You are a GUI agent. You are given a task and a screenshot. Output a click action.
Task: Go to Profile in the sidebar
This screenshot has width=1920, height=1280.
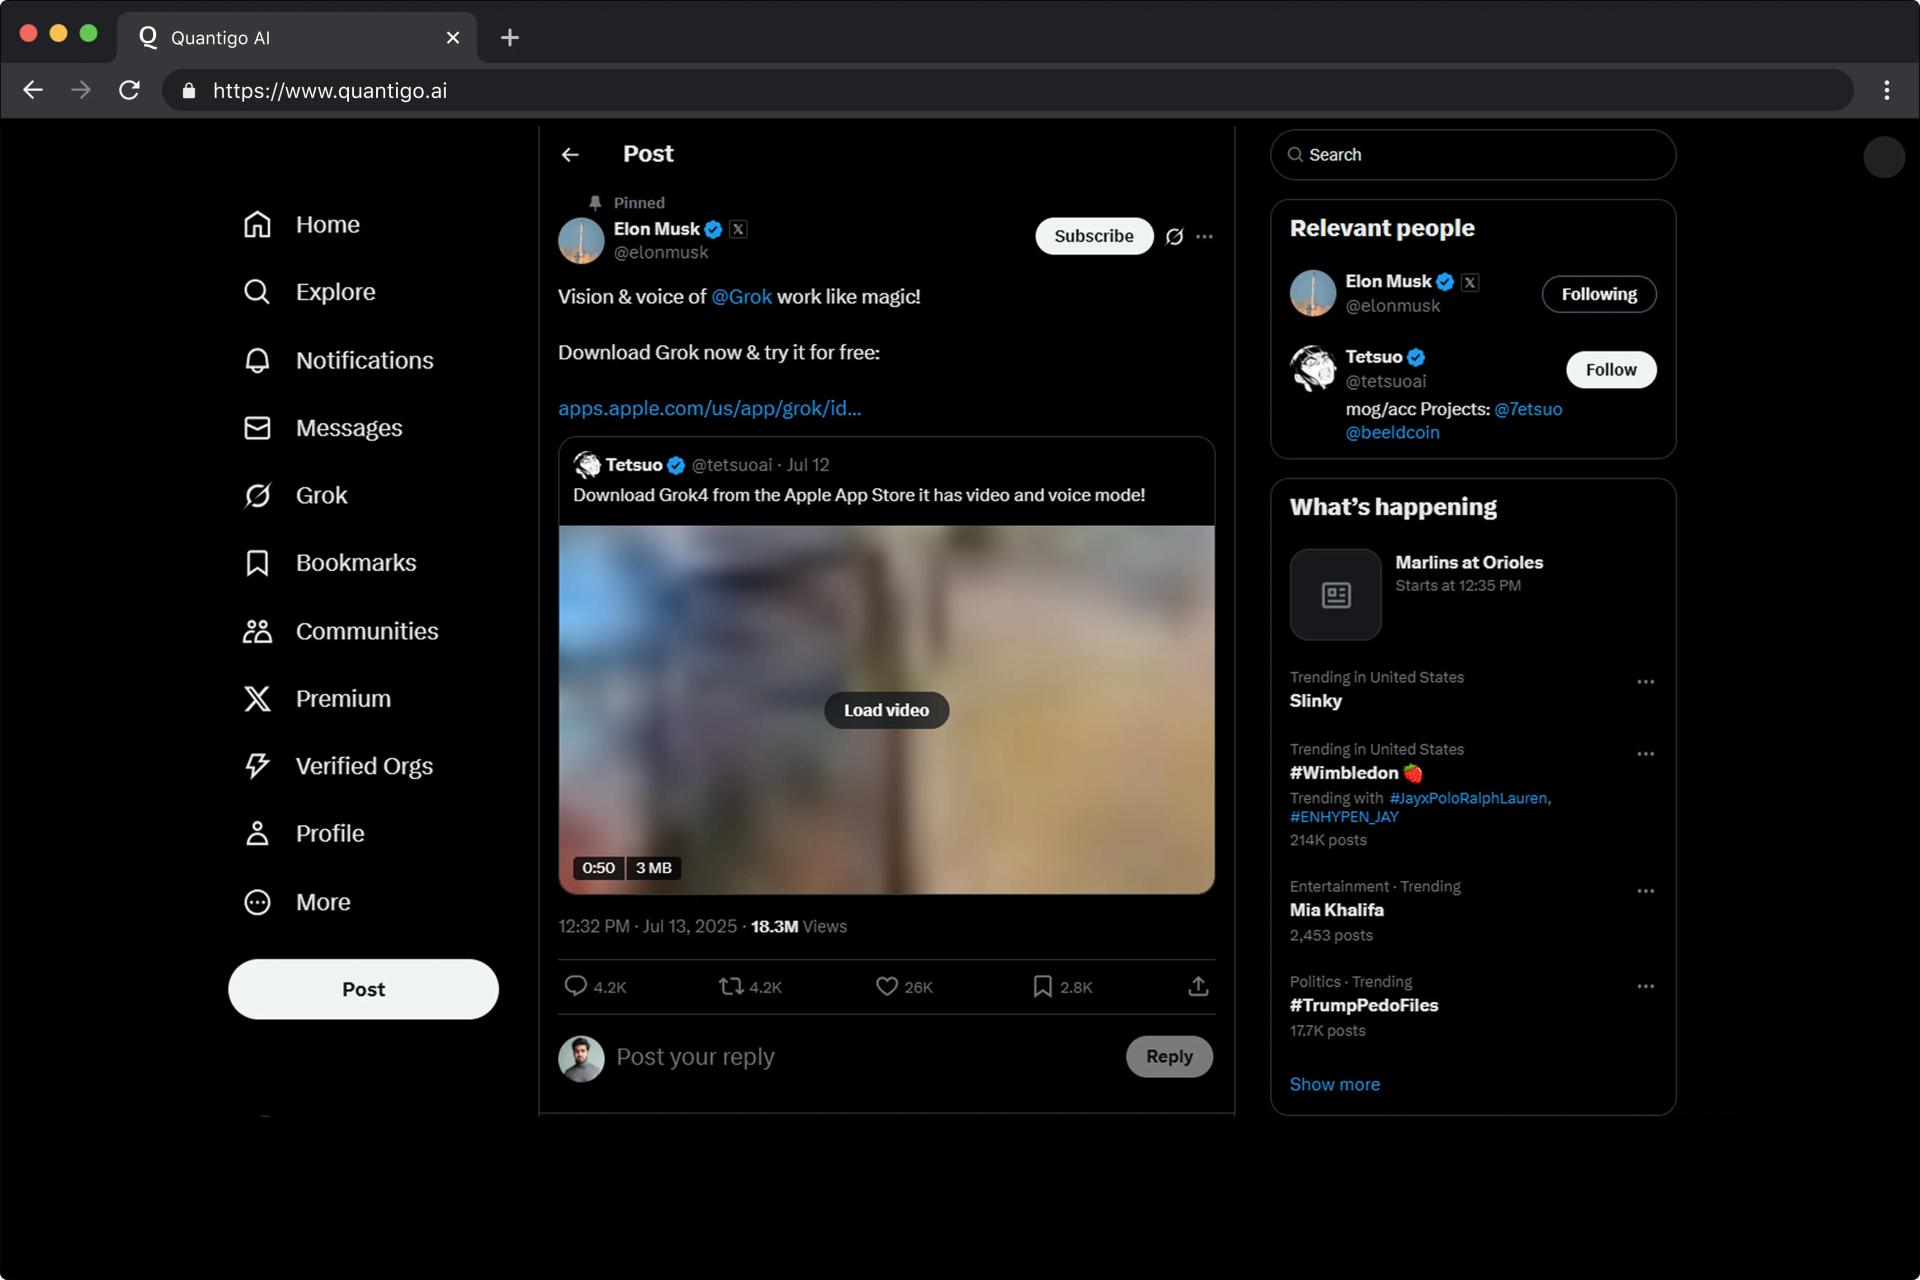(304, 834)
